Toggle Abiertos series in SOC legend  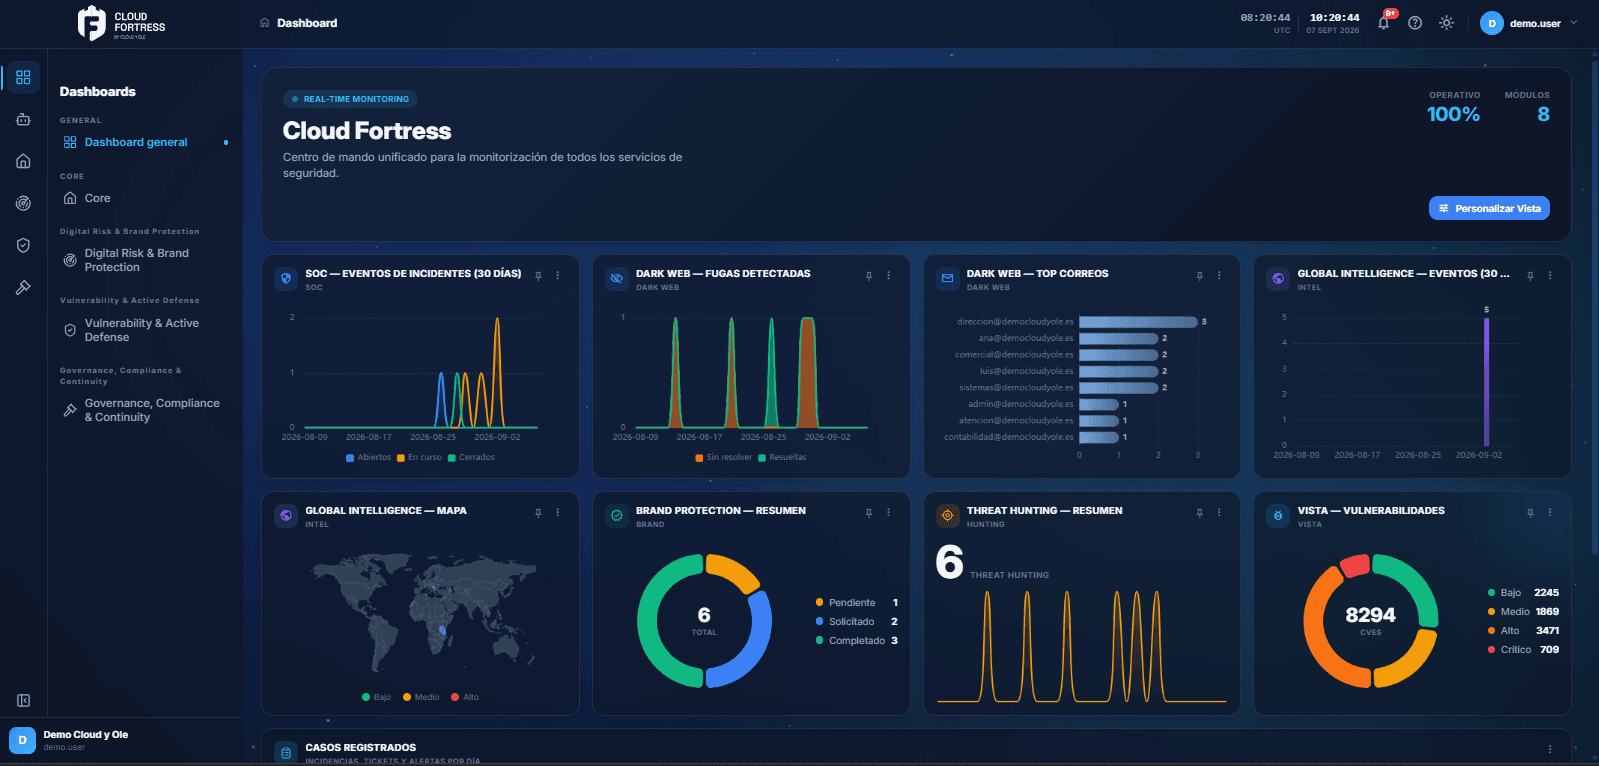[x=368, y=458]
